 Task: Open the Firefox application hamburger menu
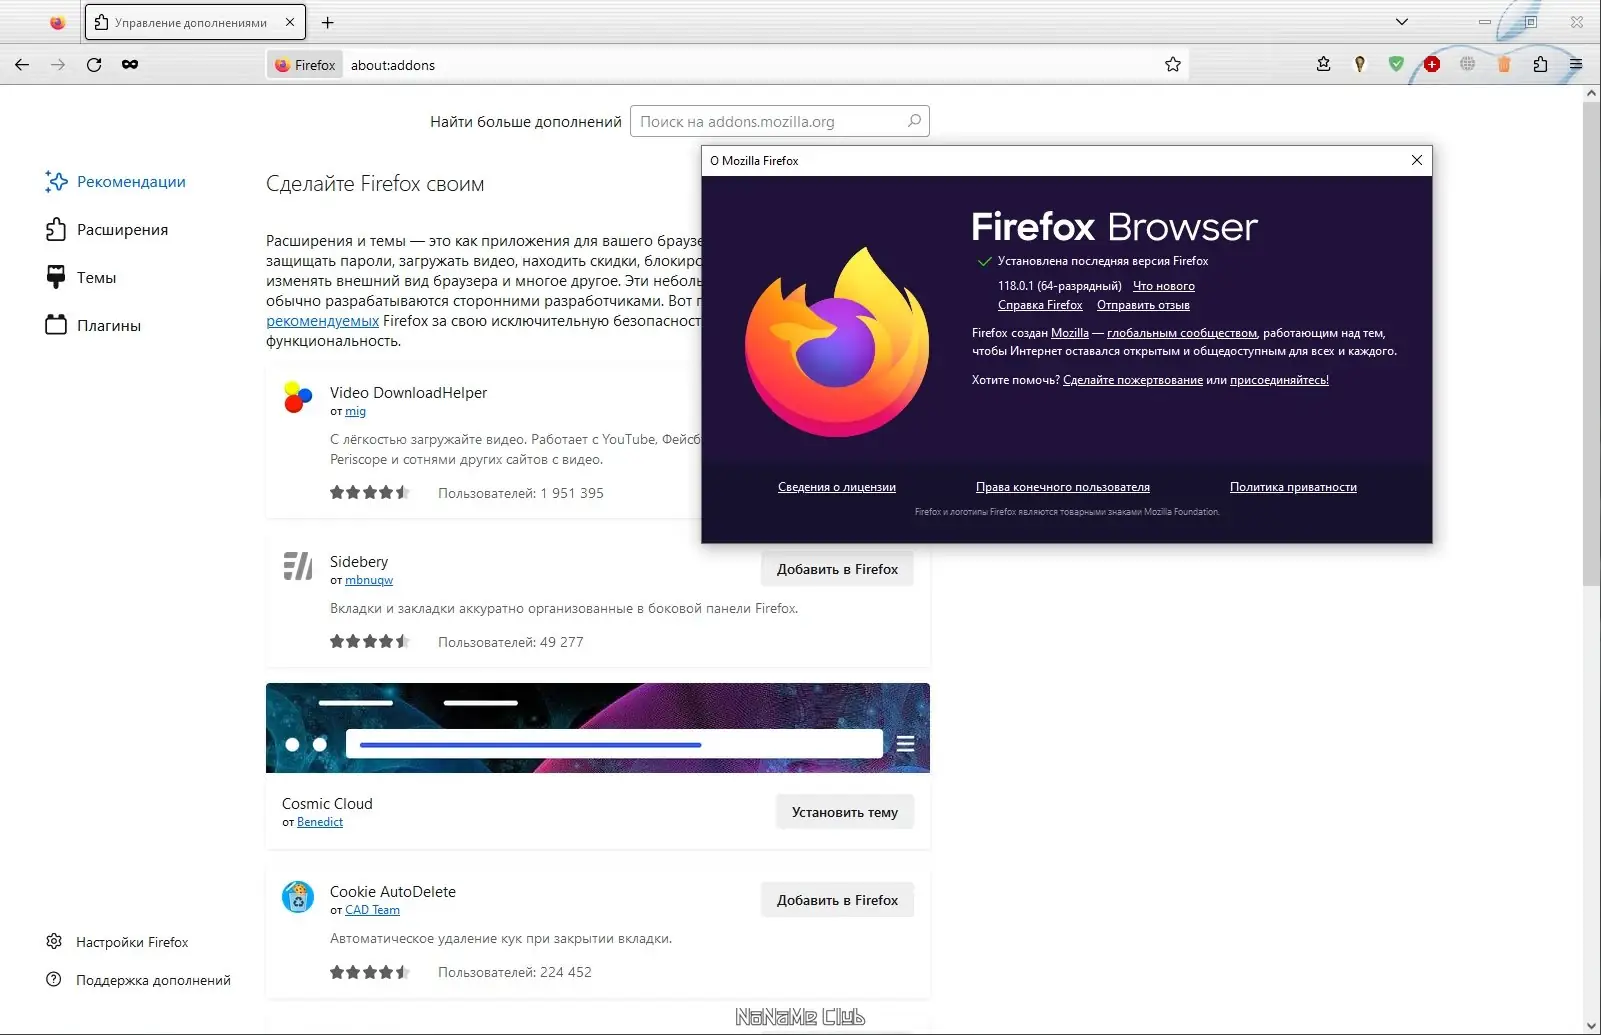pyautogui.click(x=1576, y=65)
